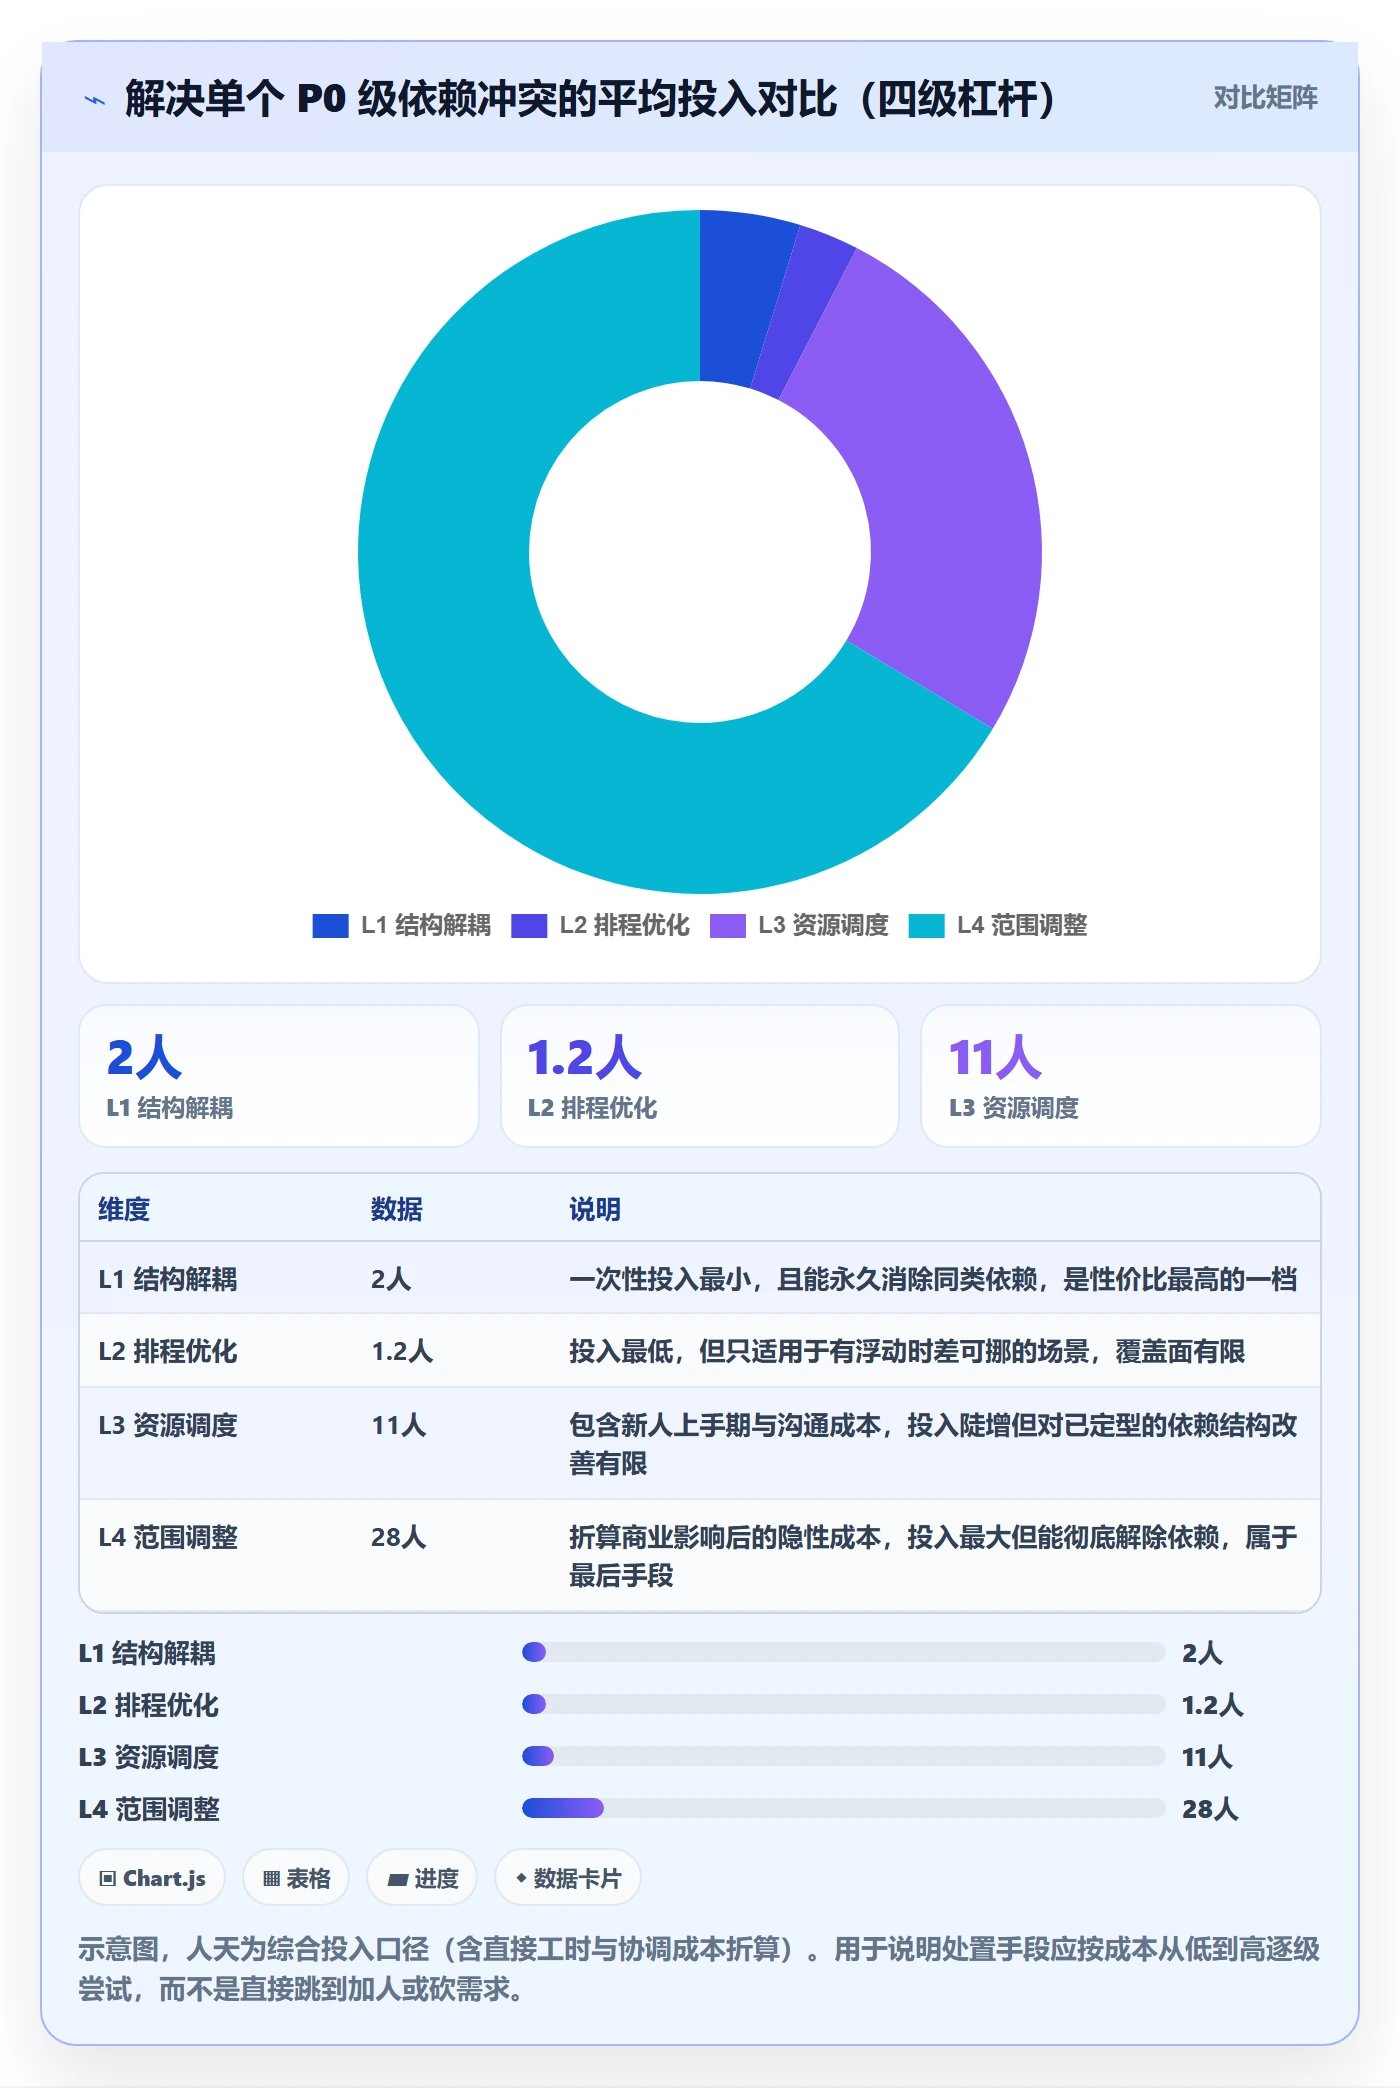The width and height of the screenshot is (1400, 2088).
Task: Click the diamond icon in 数据卡片 chip
Action: 521,1879
